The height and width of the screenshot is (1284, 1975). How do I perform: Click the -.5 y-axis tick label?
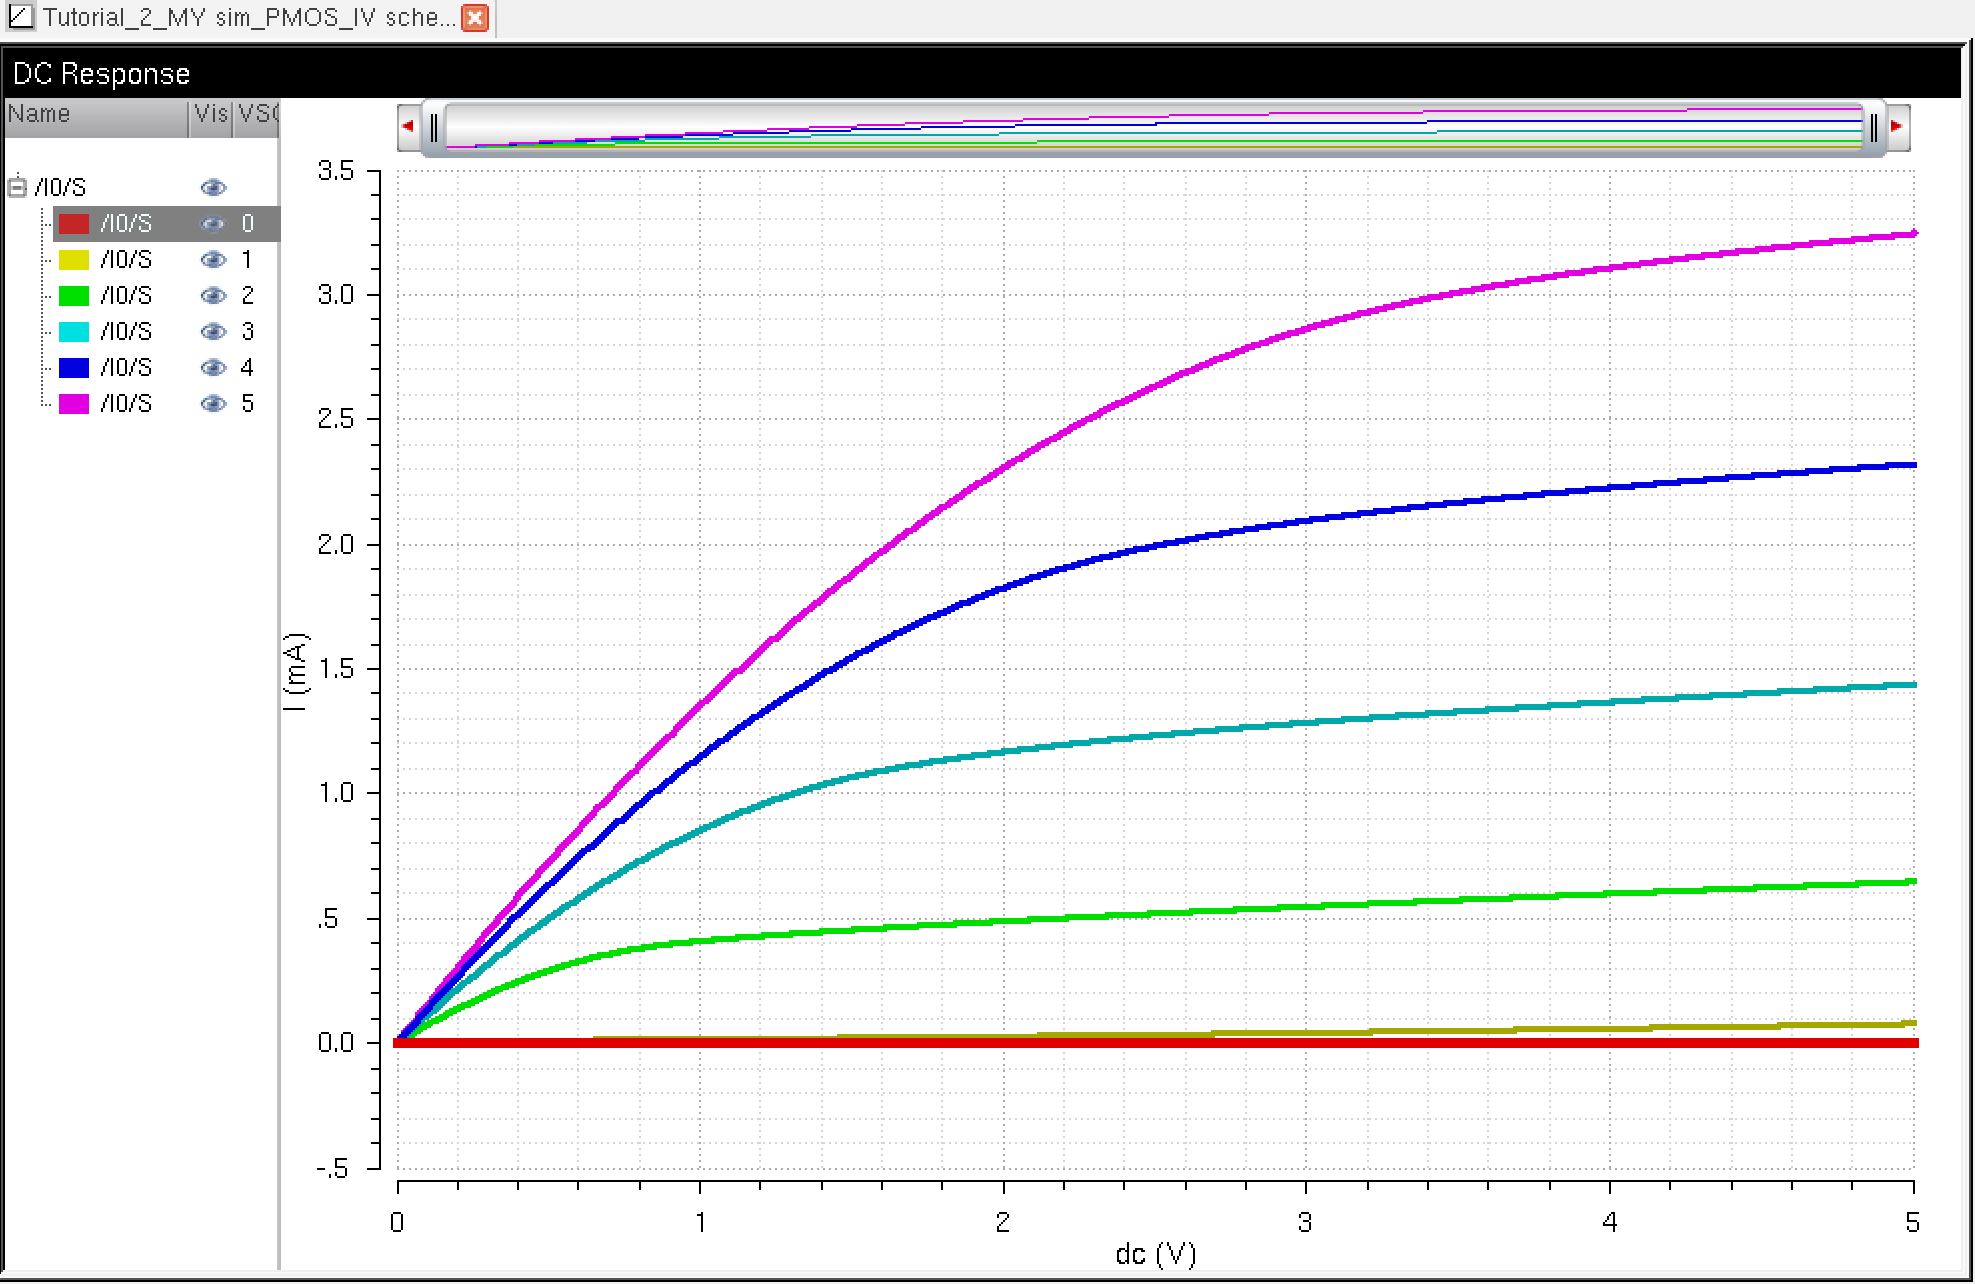[x=333, y=1169]
